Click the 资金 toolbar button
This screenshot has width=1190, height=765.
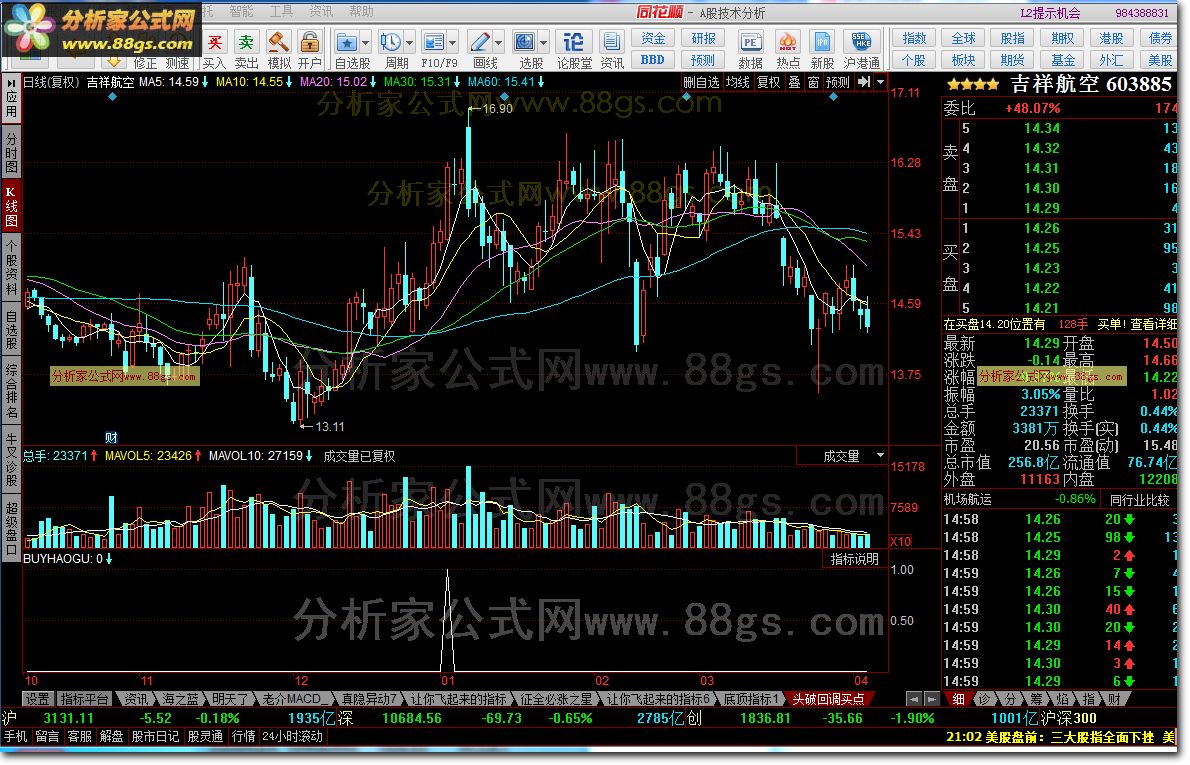coord(653,38)
